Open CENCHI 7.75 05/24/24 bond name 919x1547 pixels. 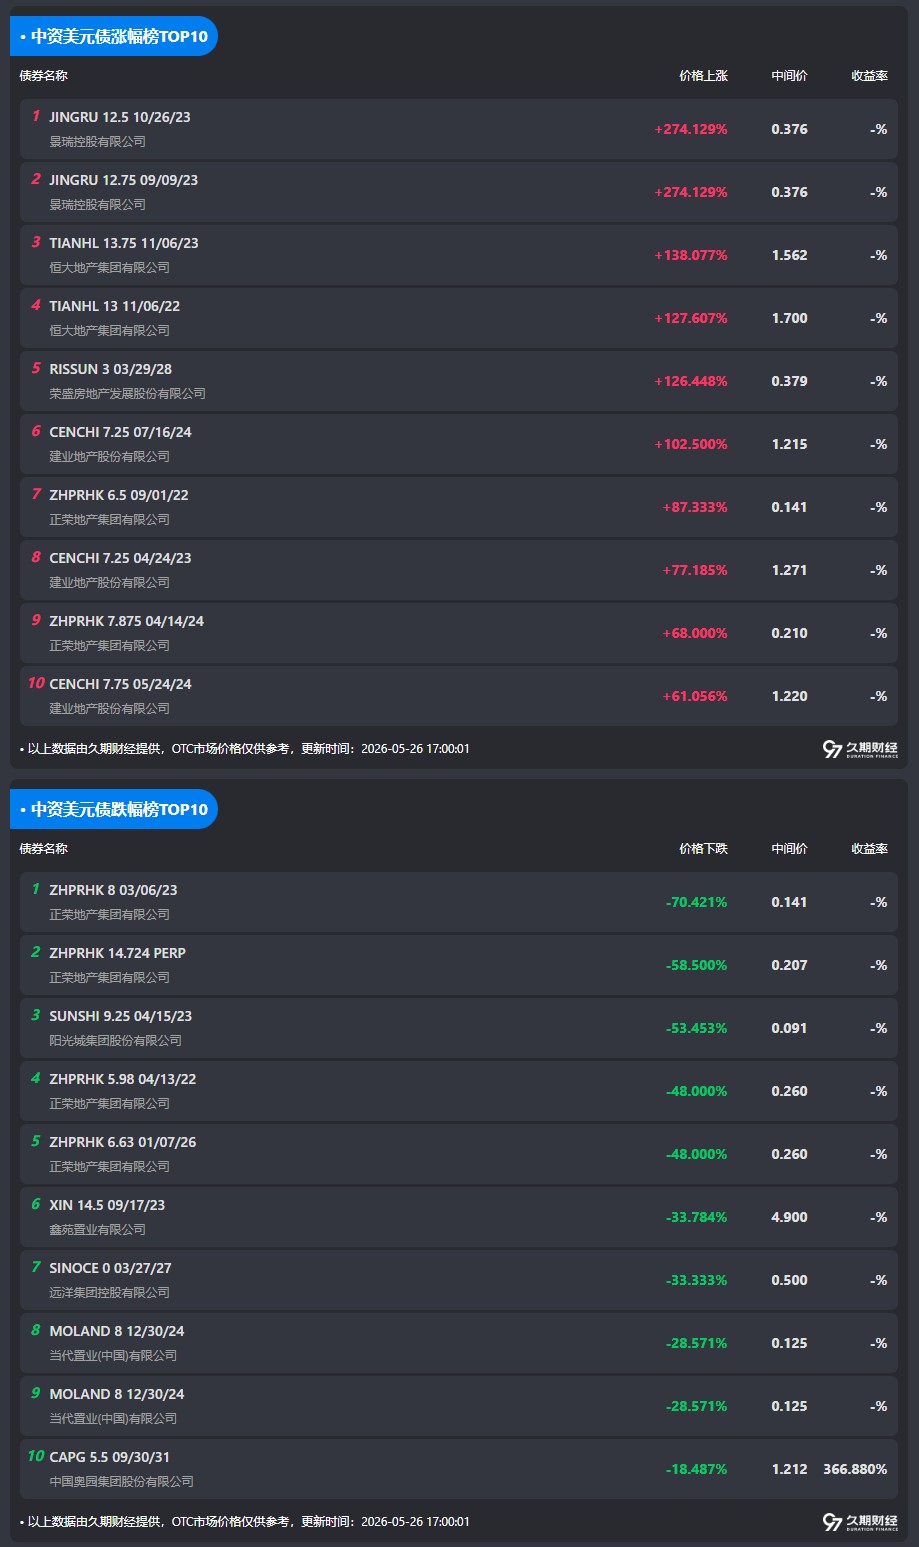click(x=120, y=684)
